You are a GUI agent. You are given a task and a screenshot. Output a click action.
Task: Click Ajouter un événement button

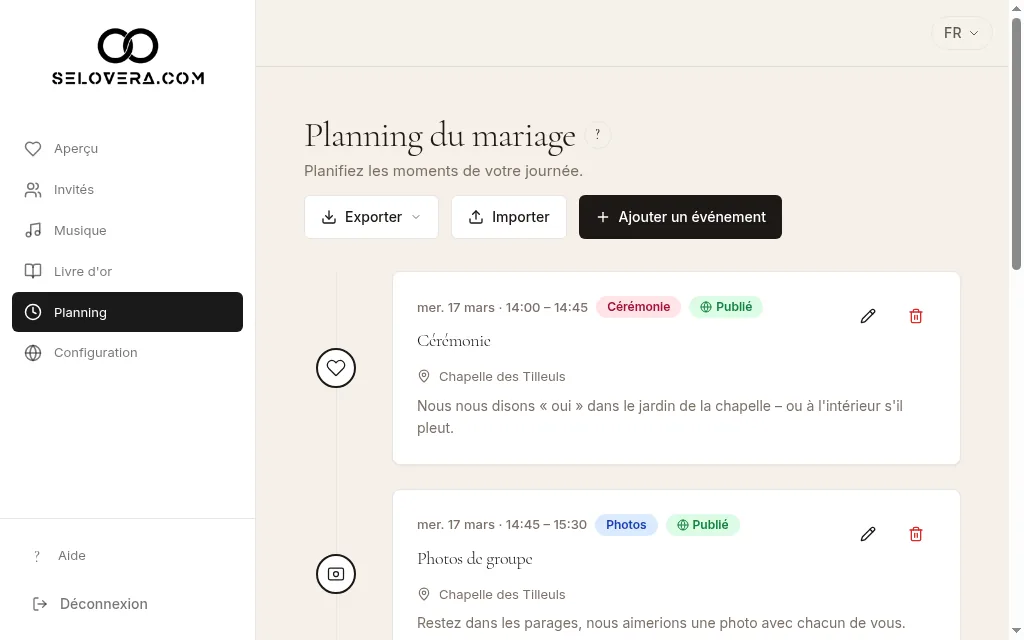[x=680, y=217]
